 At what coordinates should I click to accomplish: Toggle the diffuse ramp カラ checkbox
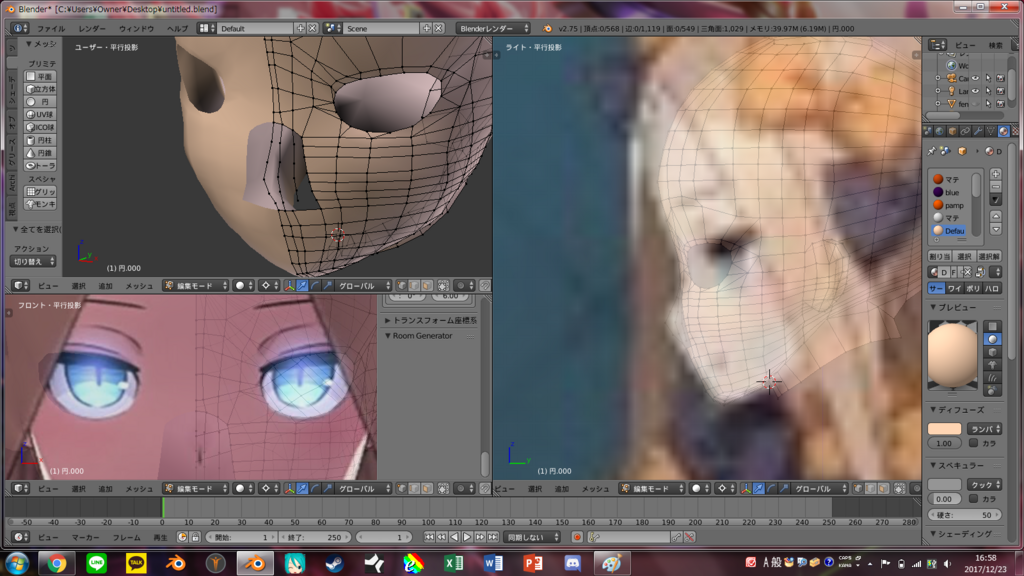tap(974, 443)
